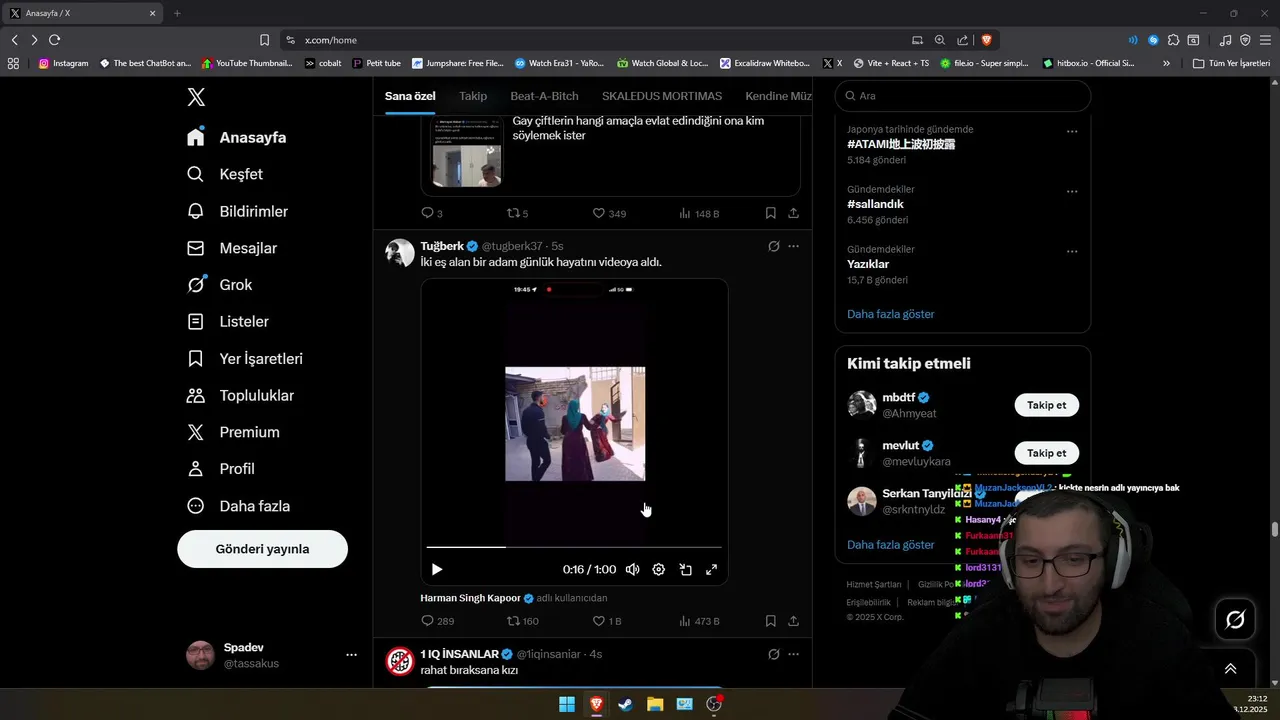Toggle the video loop/rotate icon
This screenshot has height=720, width=1280.
[686, 569]
